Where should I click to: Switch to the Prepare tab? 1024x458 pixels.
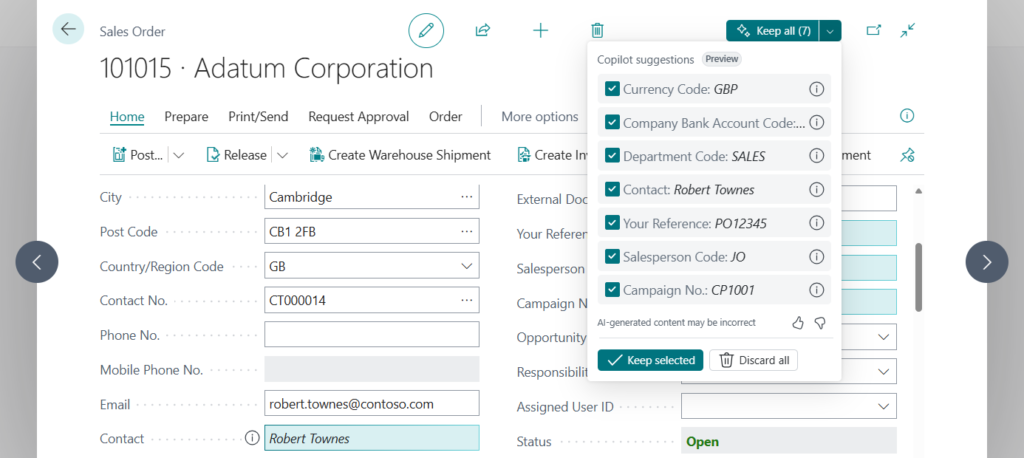click(x=186, y=117)
